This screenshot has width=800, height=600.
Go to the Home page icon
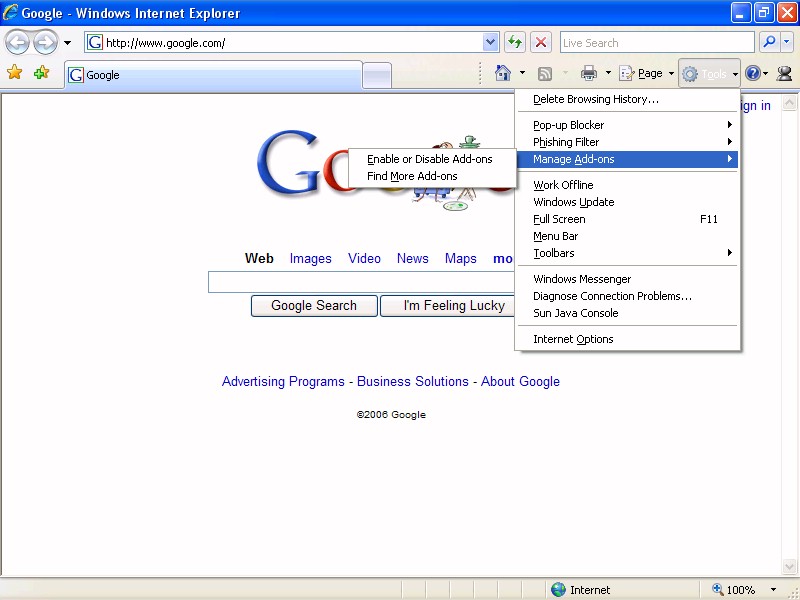pyautogui.click(x=503, y=73)
